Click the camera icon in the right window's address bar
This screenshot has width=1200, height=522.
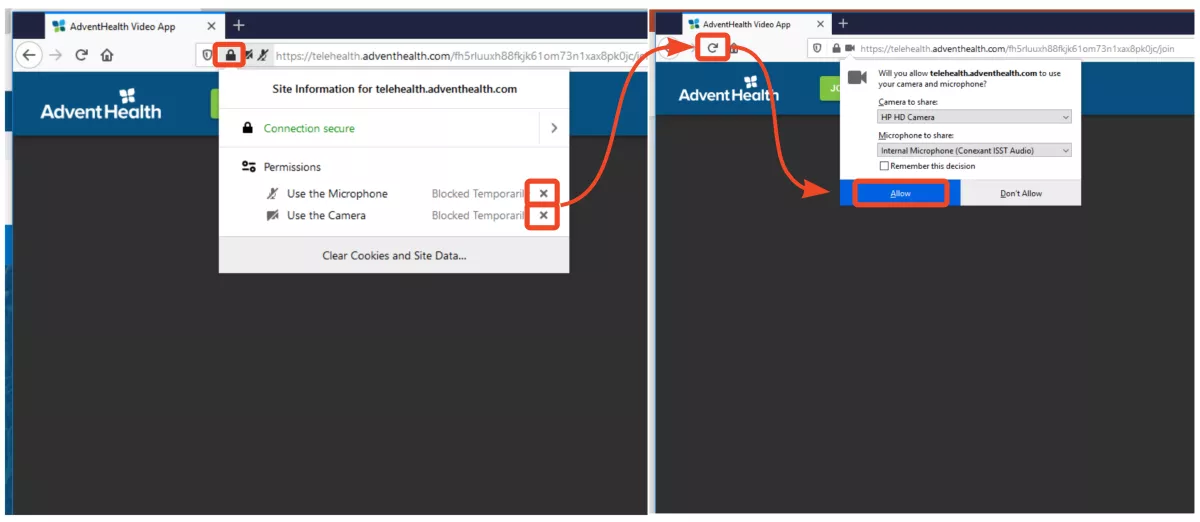pyautogui.click(x=850, y=48)
